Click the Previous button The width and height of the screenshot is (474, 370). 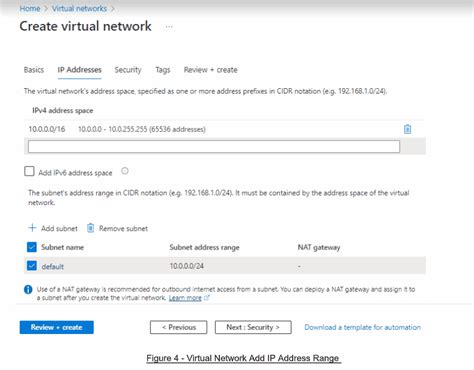[x=178, y=327]
